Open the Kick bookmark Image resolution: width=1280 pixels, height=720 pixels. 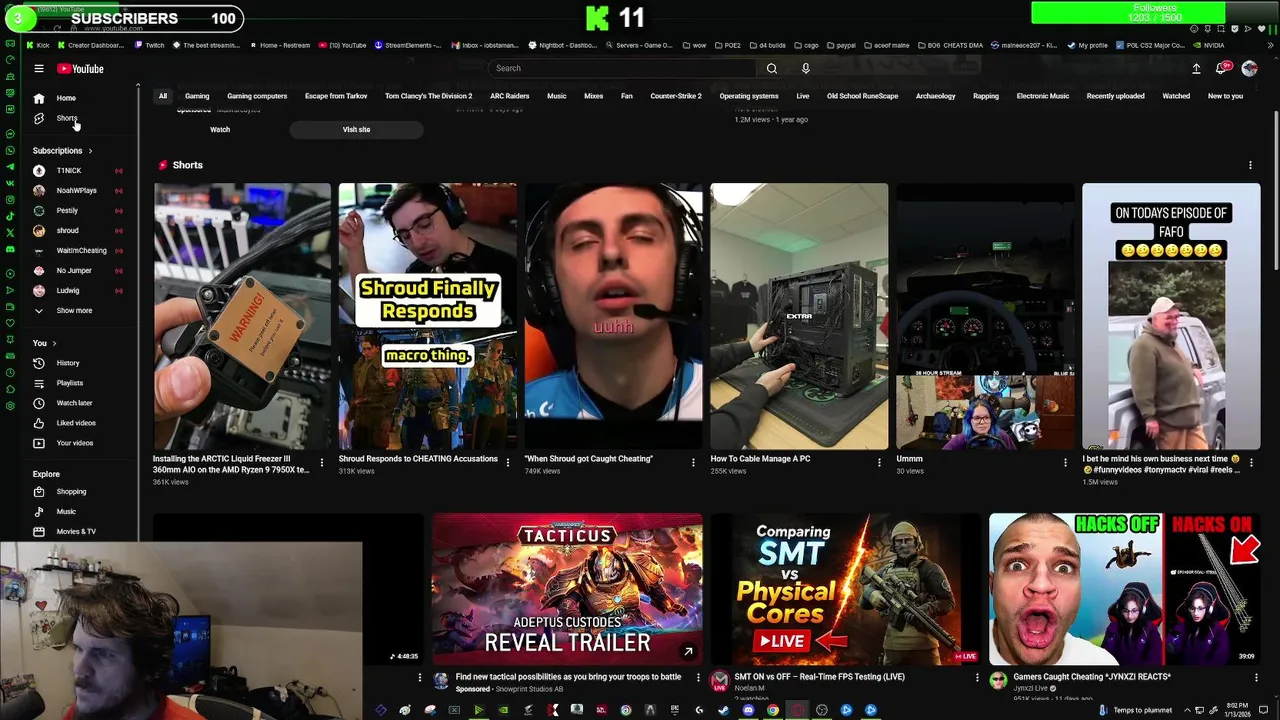point(38,45)
